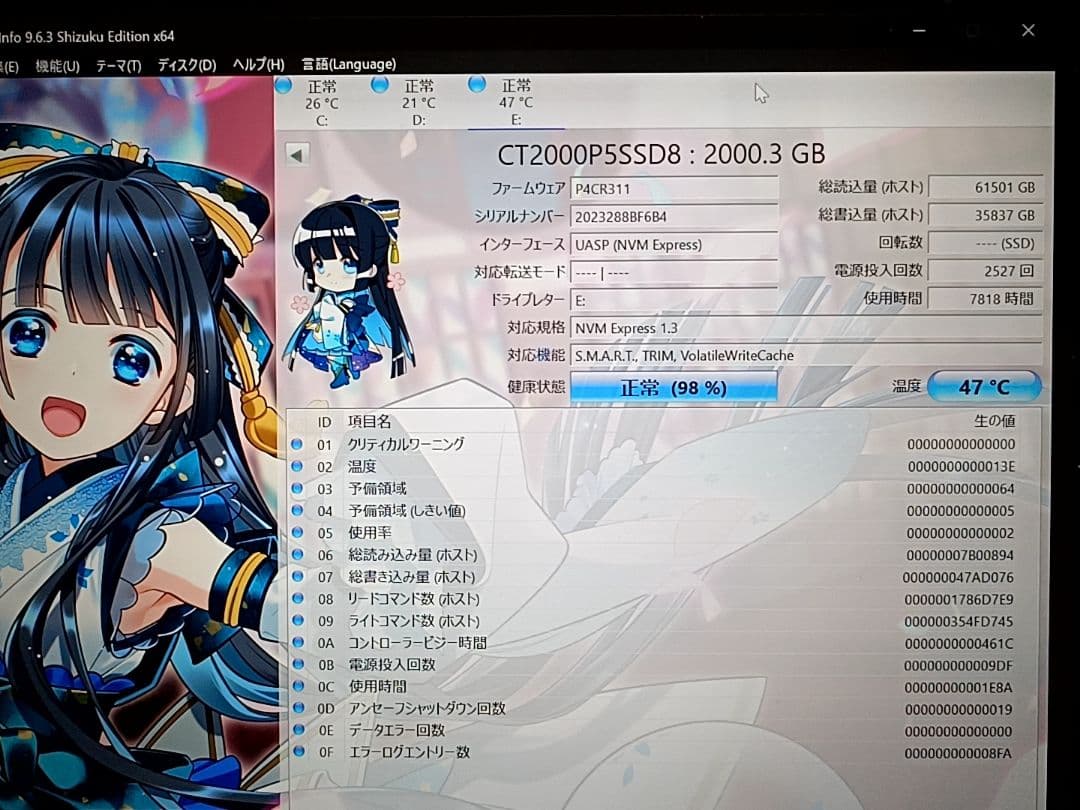Select the リードコマンド数 (ホスト) row

tap(663, 599)
